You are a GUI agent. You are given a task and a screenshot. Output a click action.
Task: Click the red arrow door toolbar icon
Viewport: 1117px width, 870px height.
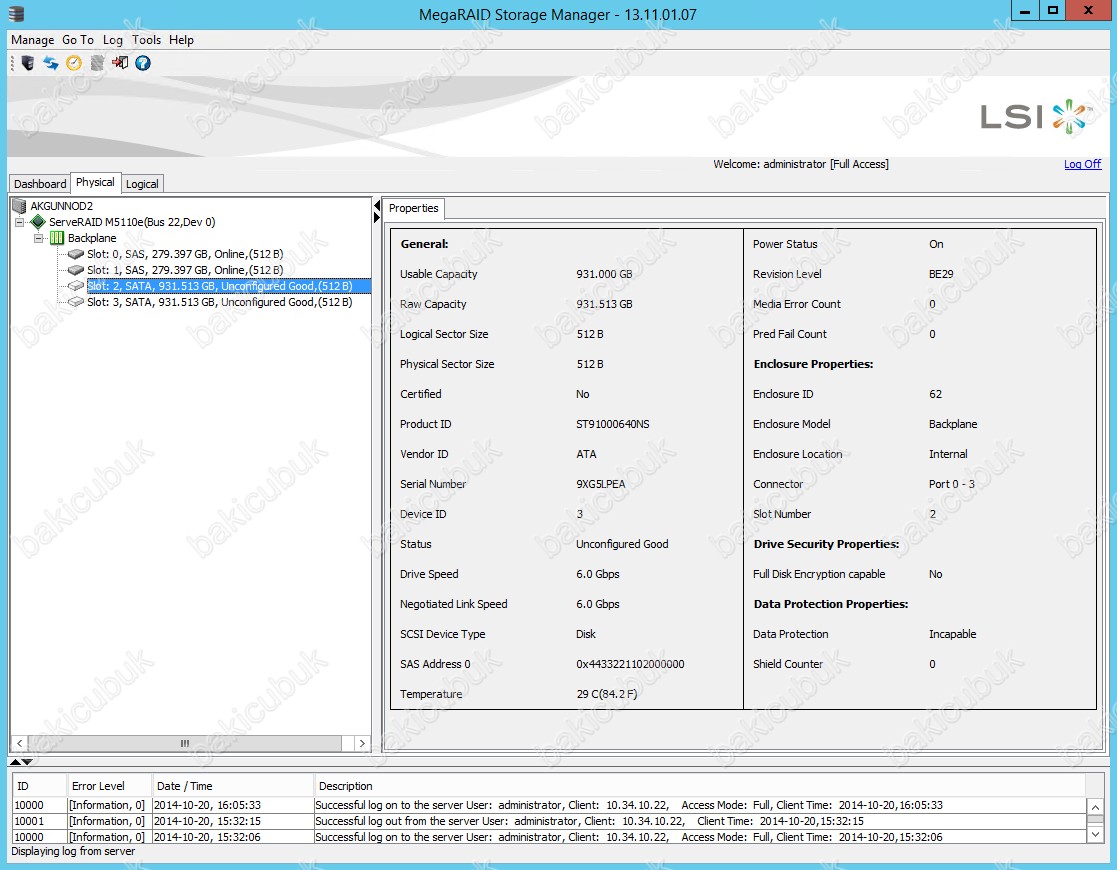pyautogui.click(x=120, y=63)
